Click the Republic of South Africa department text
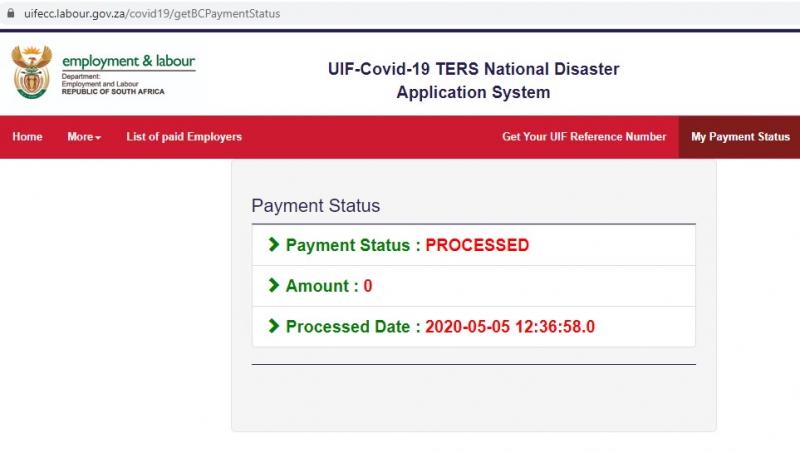 [x=113, y=90]
